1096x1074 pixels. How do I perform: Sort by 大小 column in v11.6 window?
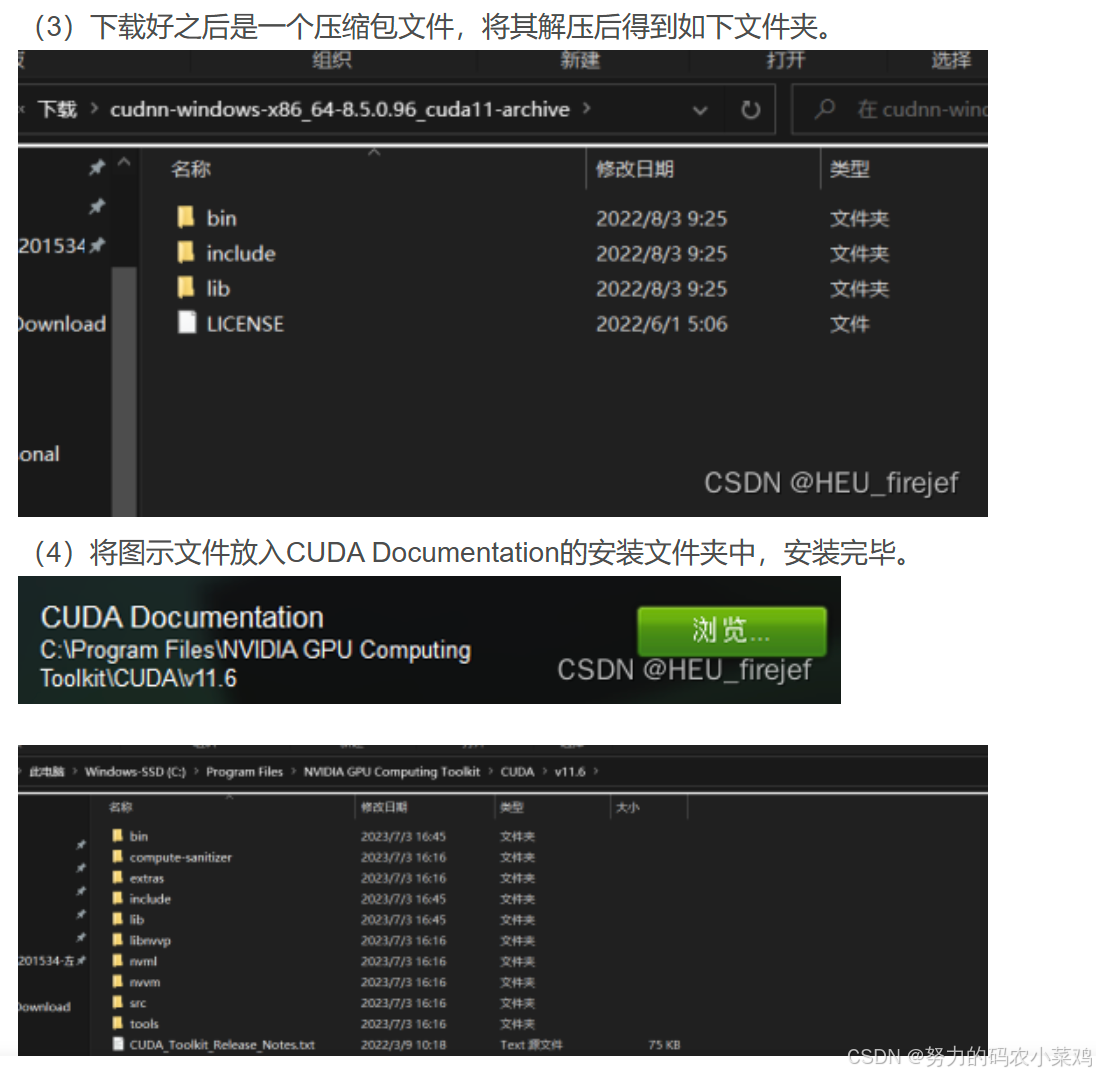coord(627,808)
